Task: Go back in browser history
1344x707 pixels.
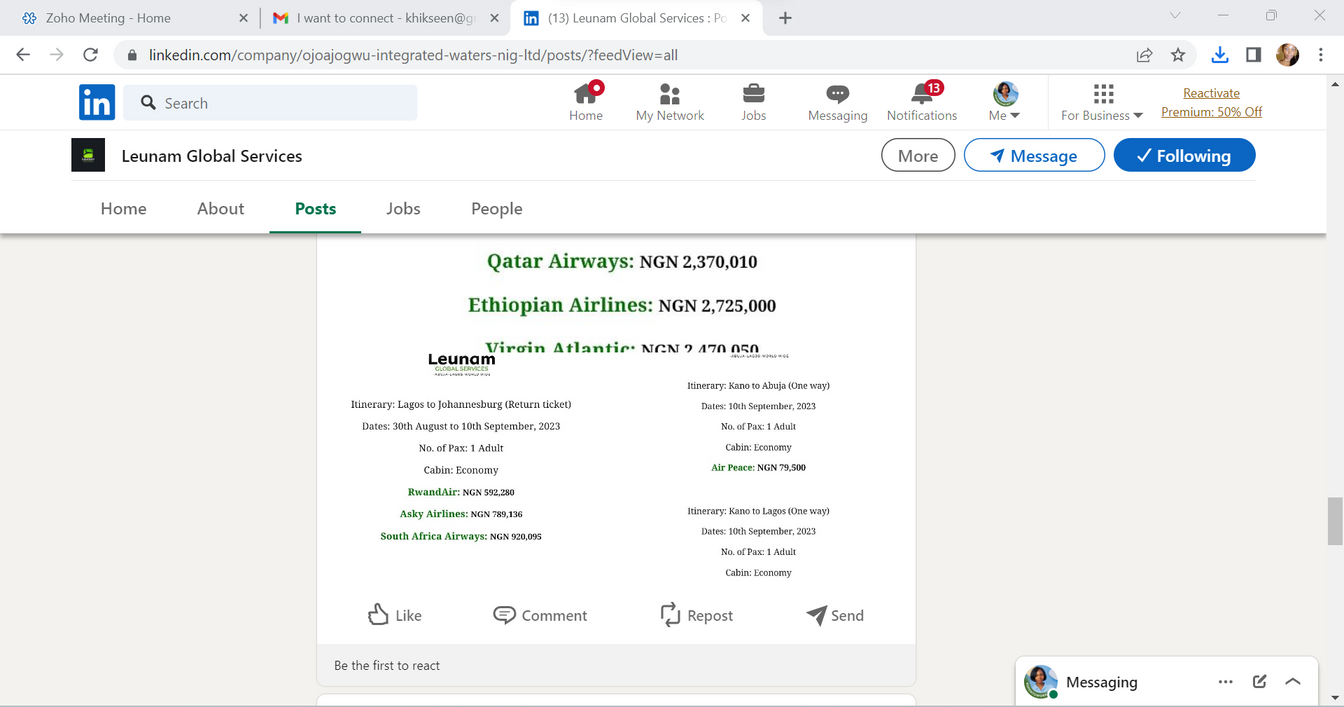Action: (23, 55)
